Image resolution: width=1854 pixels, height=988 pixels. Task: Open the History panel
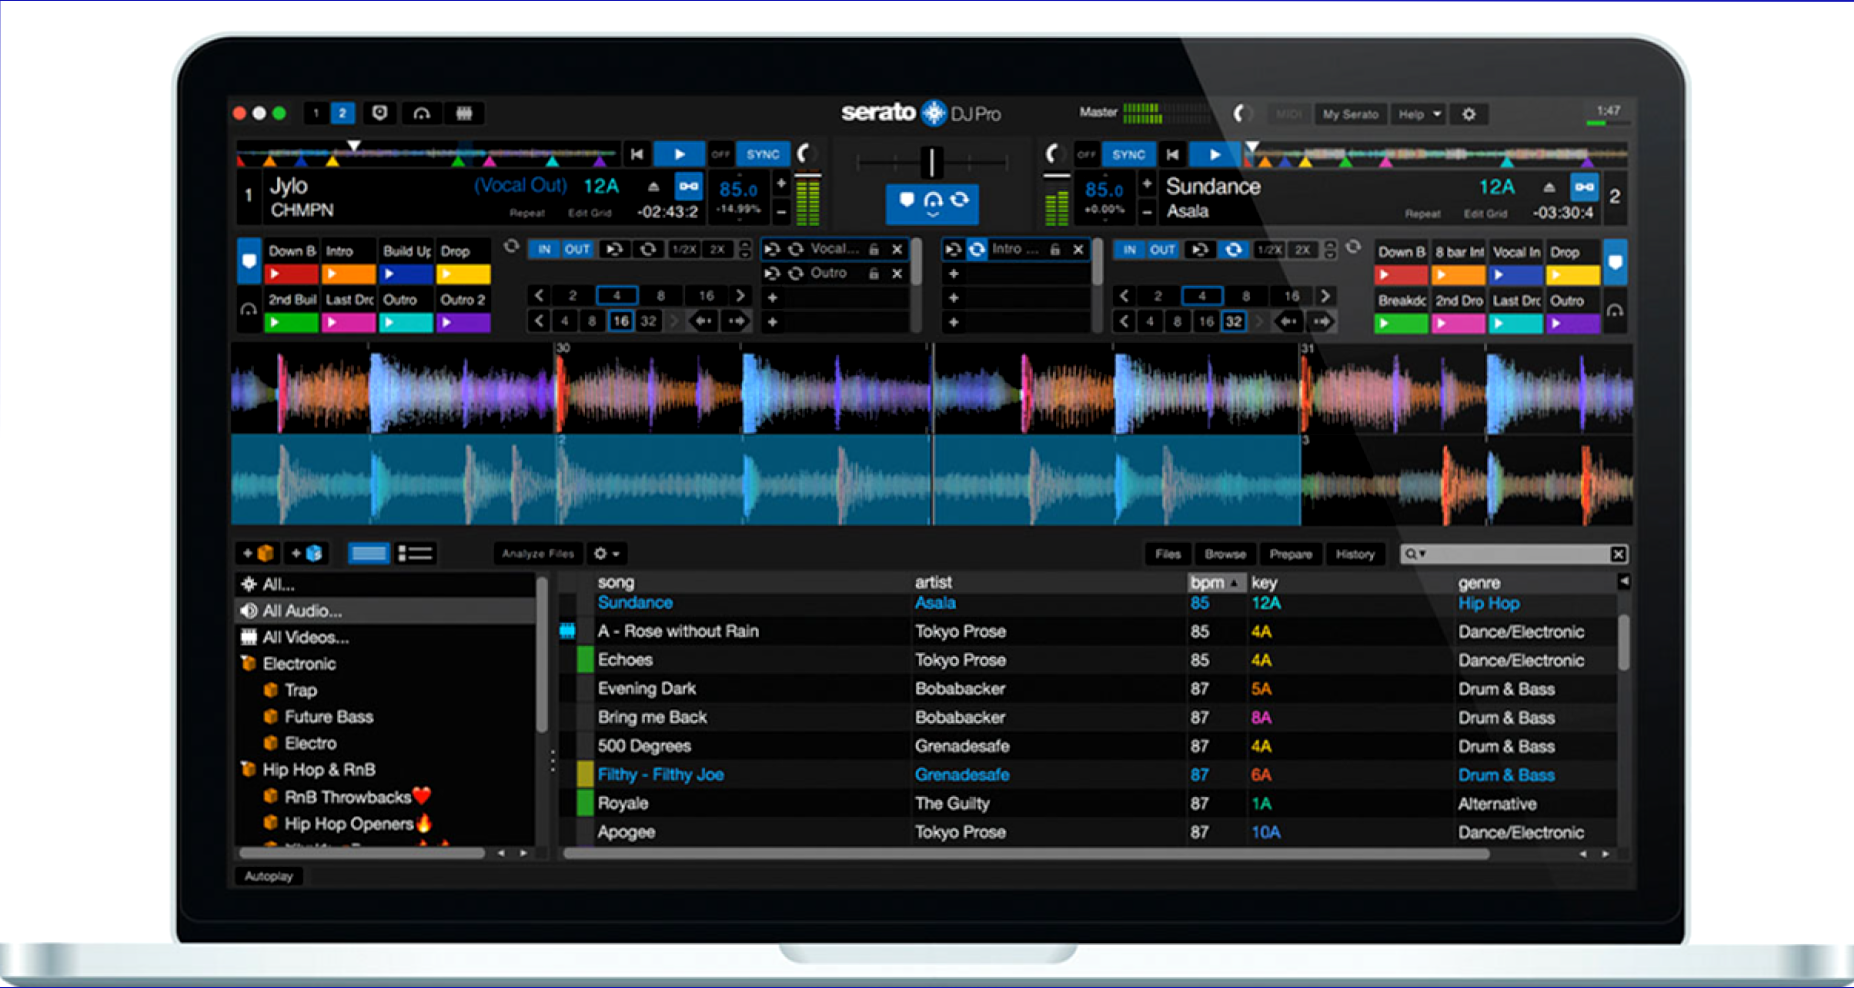(x=1355, y=553)
